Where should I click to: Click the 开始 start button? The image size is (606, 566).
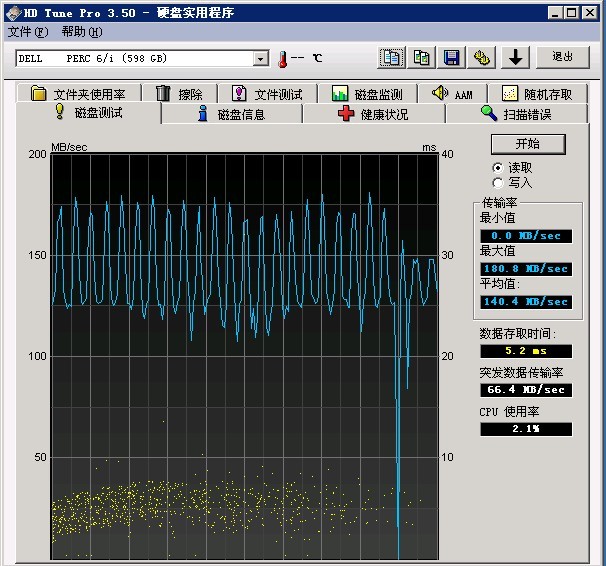[x=528, y=144]
